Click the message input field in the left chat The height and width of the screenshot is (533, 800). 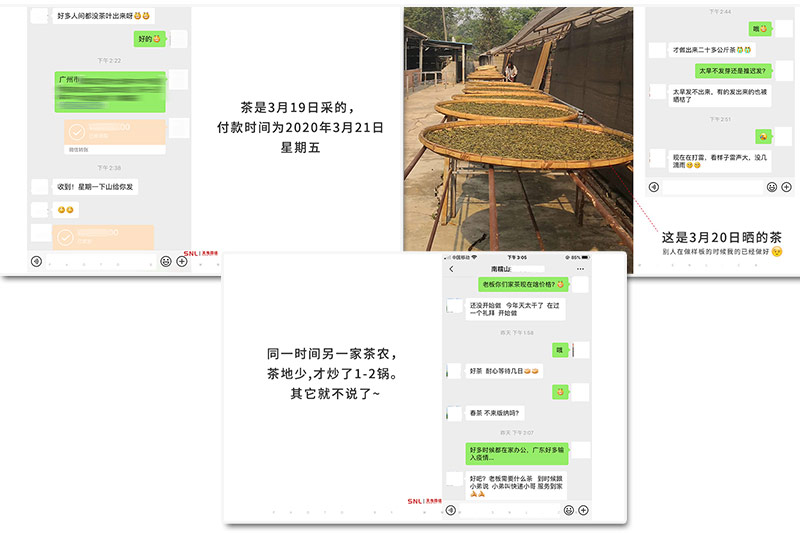(101, 262)
